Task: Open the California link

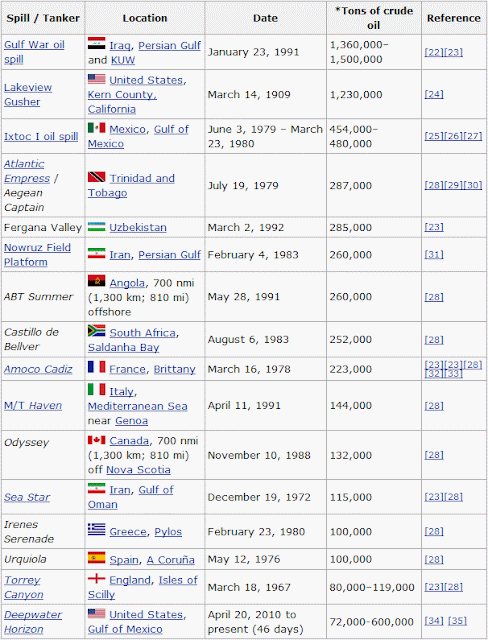Action: 111,109
